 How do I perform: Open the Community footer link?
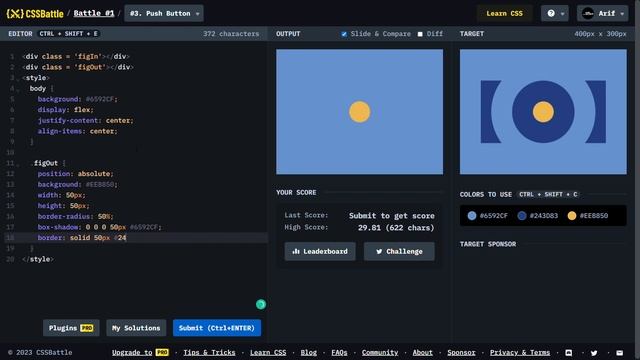(x=380, y=353)
